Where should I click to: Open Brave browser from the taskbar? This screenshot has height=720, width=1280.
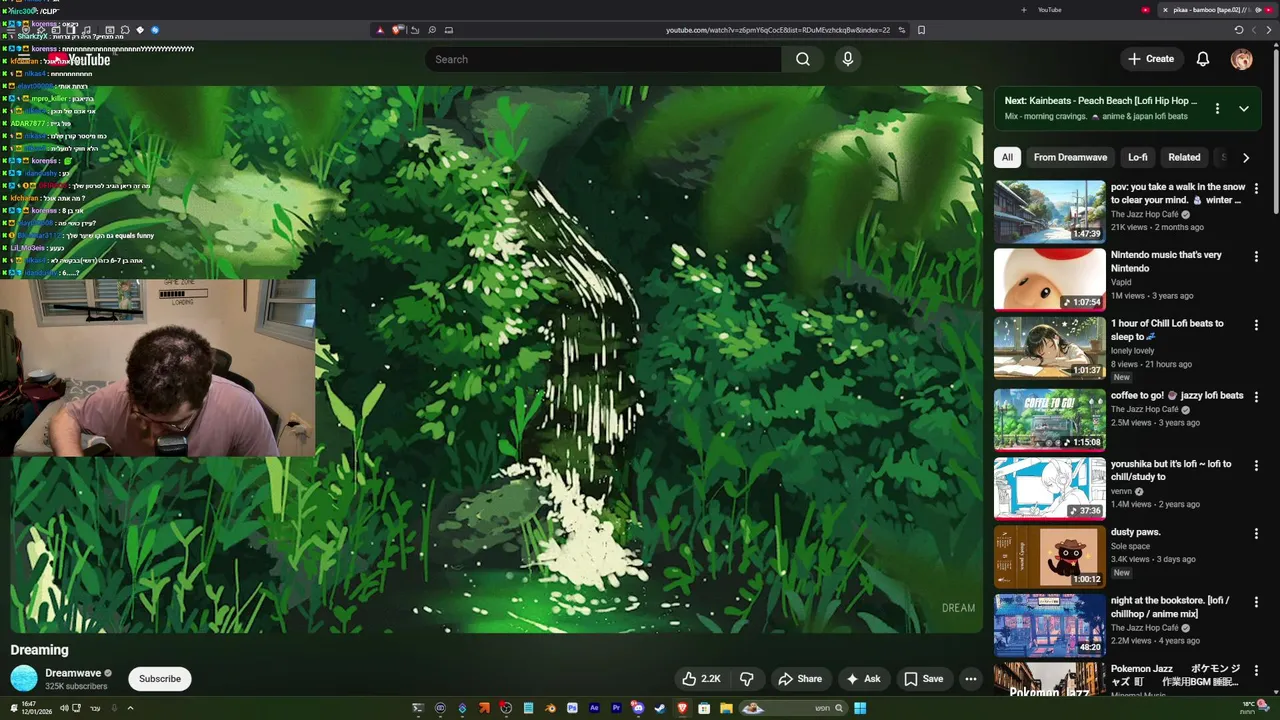(x=683, y=708)
